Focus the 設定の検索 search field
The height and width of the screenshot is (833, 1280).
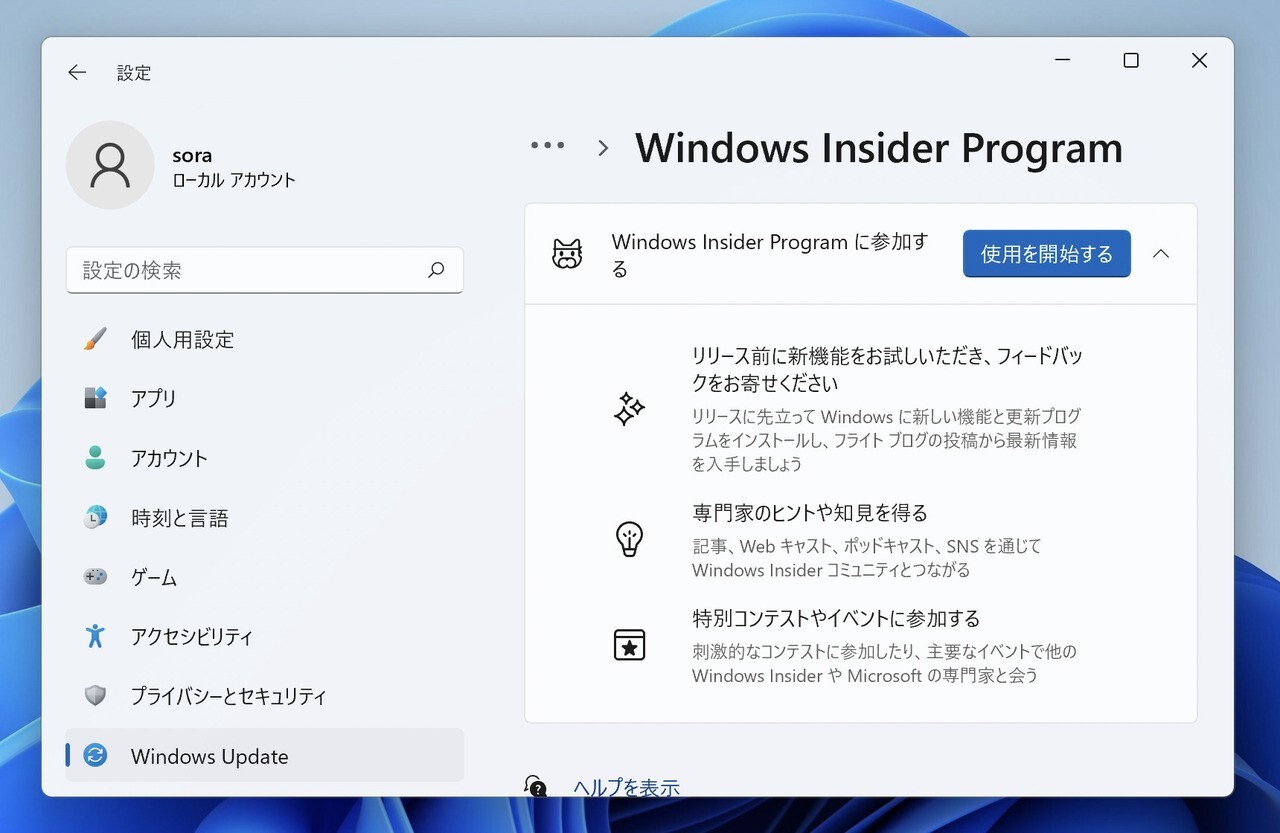265,270
